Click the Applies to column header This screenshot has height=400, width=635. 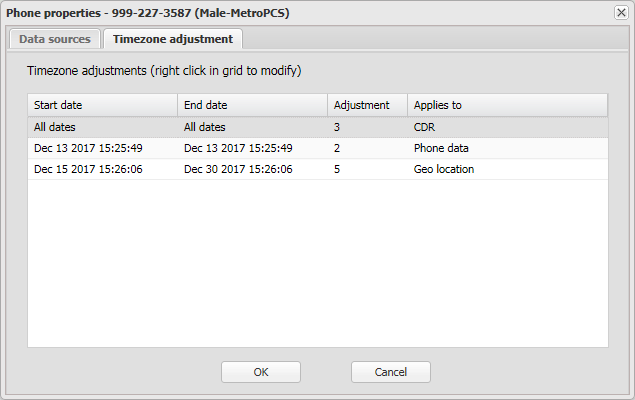click(x=507, y=105)
